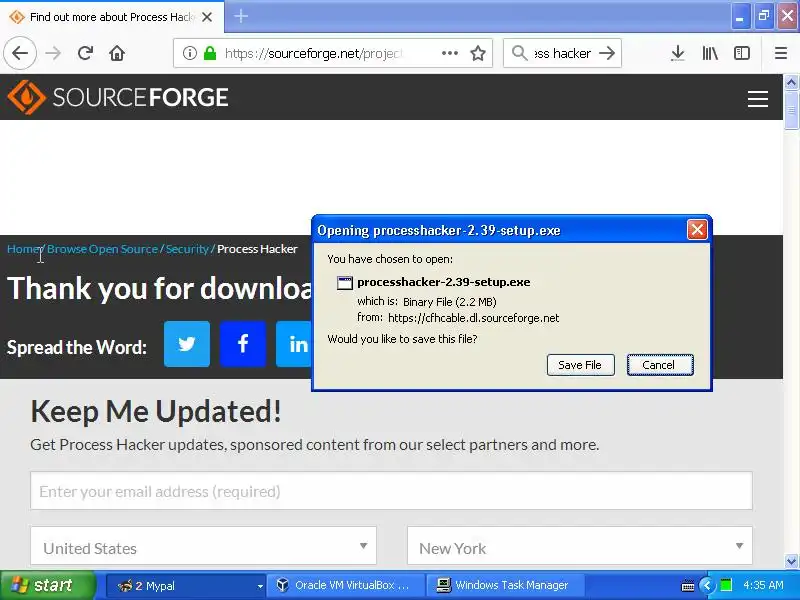Click the scrollbar down arrow
This screenshot has height=600, width=800.
click(791, 561)
